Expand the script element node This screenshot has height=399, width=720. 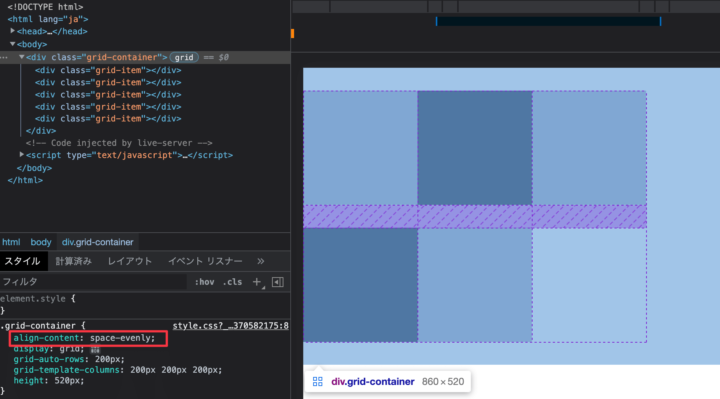21,155
